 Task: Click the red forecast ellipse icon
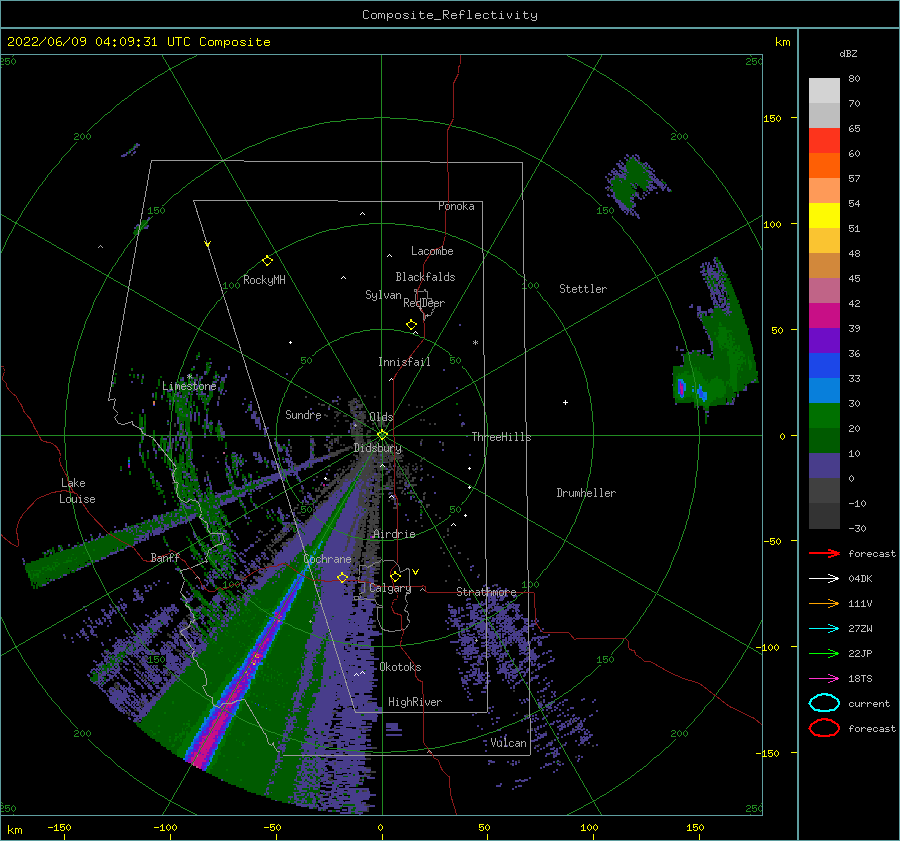pyautogui.click(x=824, y=728)
